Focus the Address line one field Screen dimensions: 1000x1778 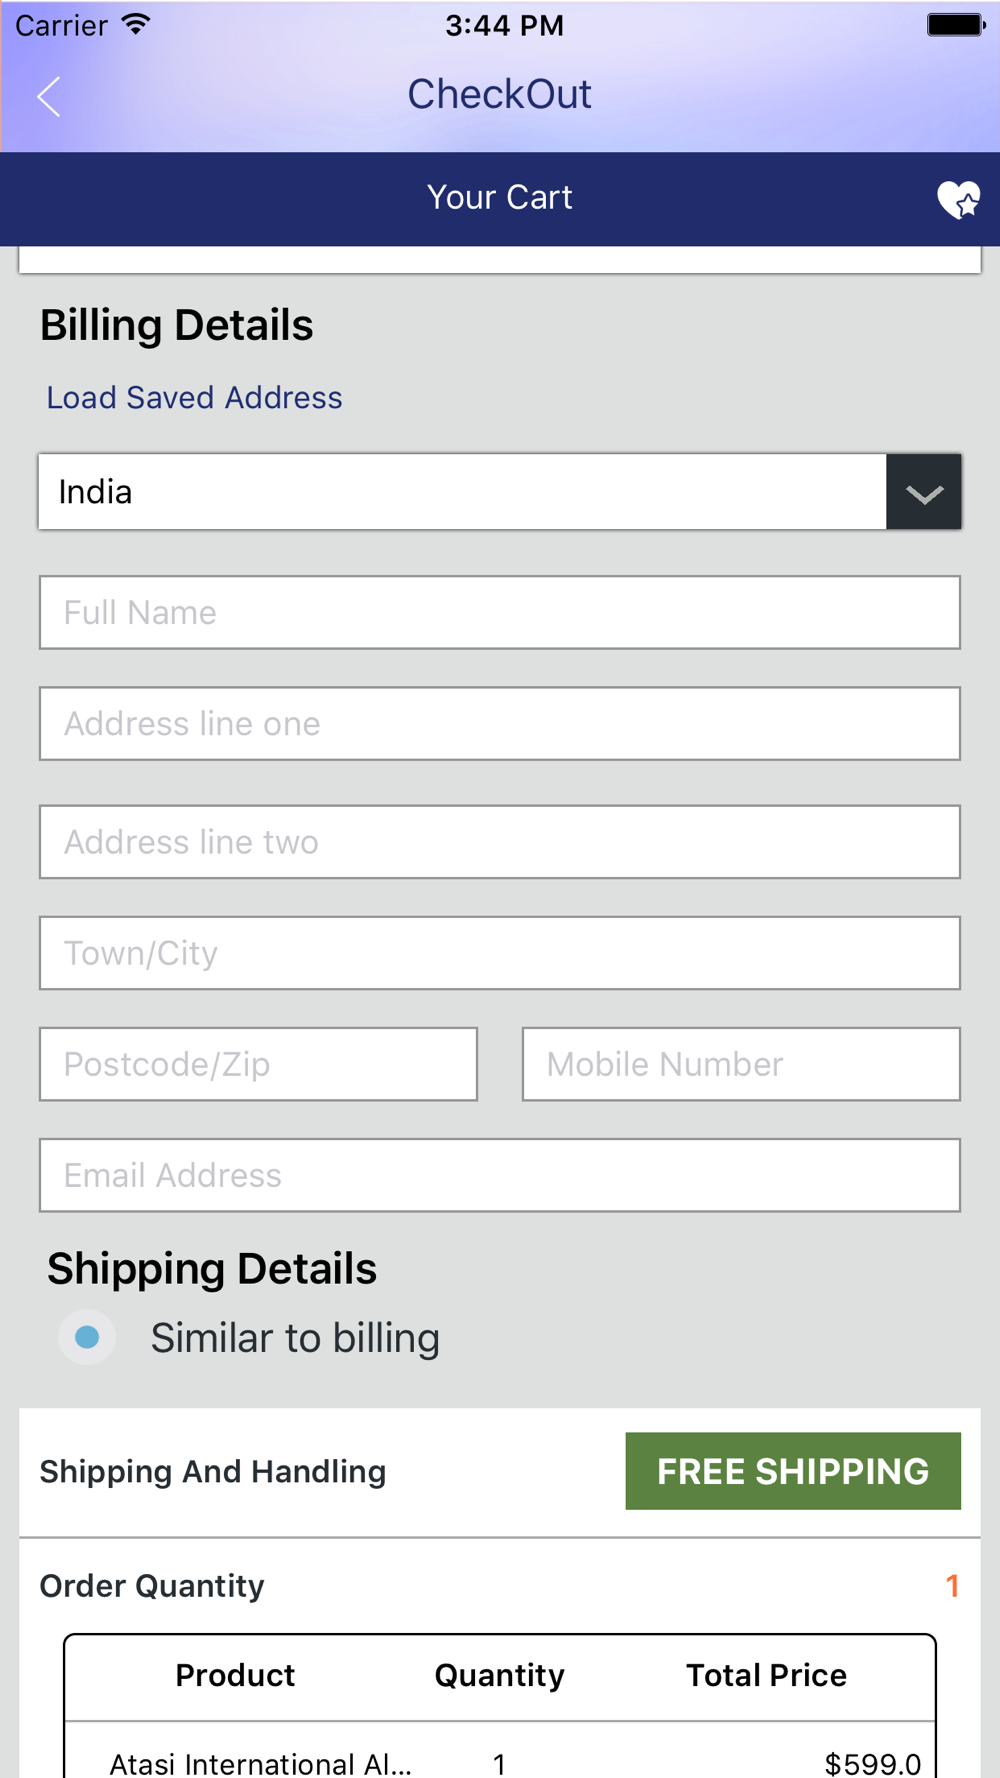point(500,723)
